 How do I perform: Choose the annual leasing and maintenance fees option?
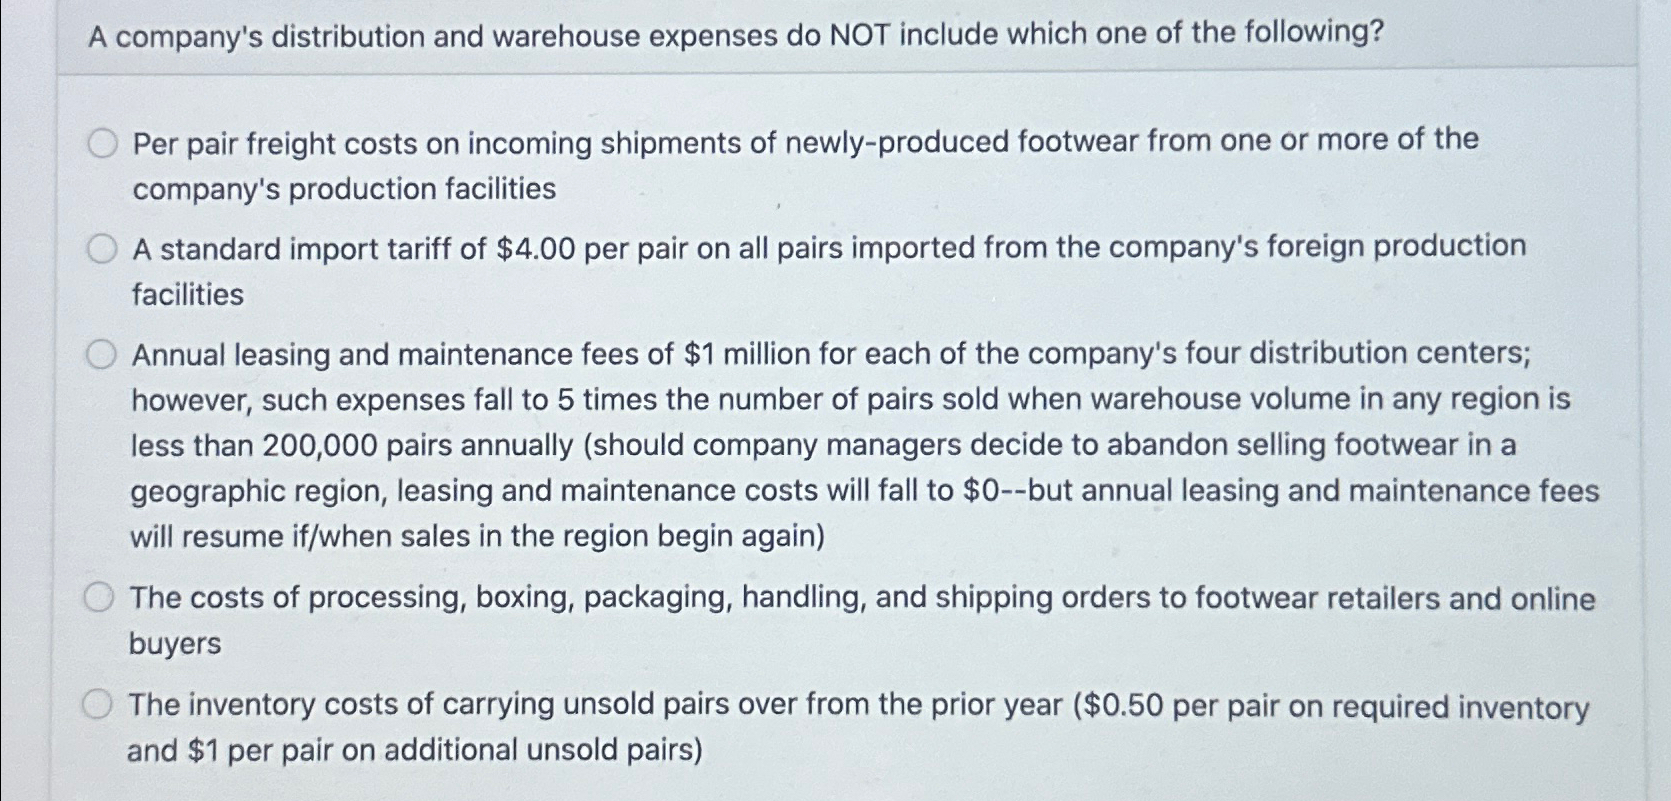(101, 354)
